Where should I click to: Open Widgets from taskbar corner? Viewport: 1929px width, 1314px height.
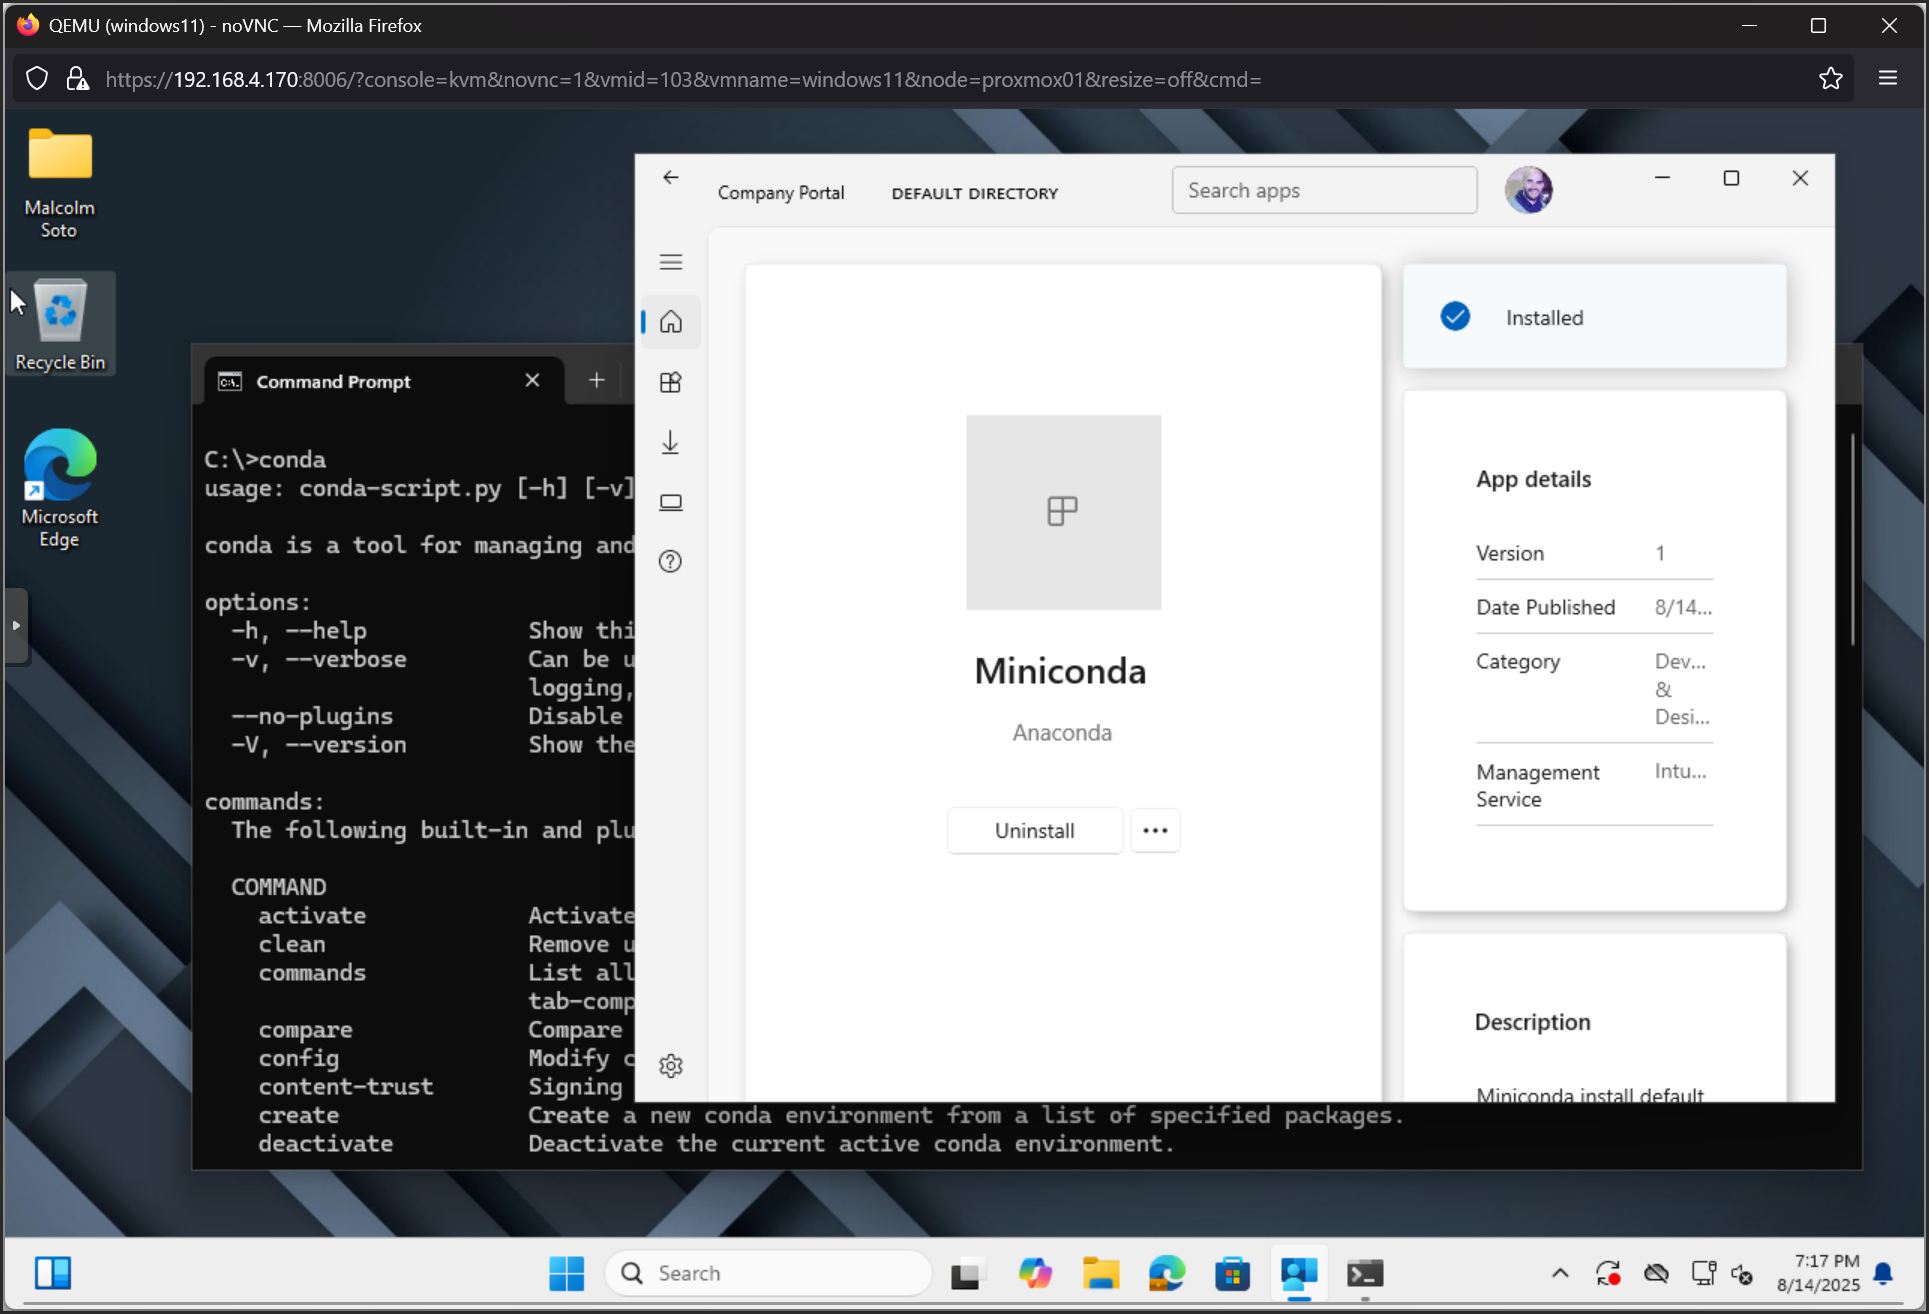[52, 1273]
